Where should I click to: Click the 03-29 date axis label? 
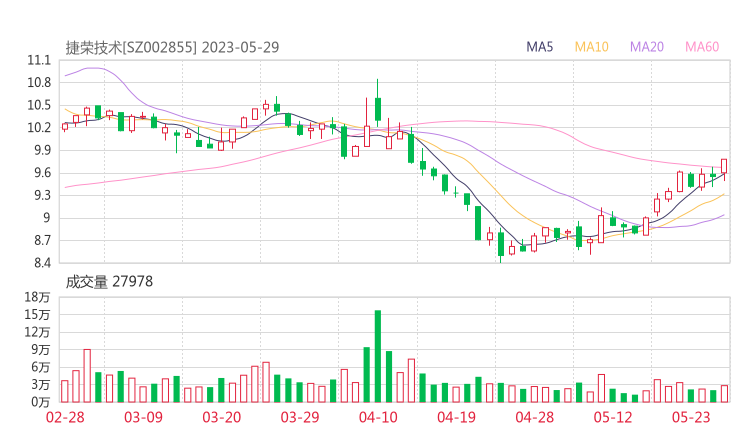pos(300,417)
